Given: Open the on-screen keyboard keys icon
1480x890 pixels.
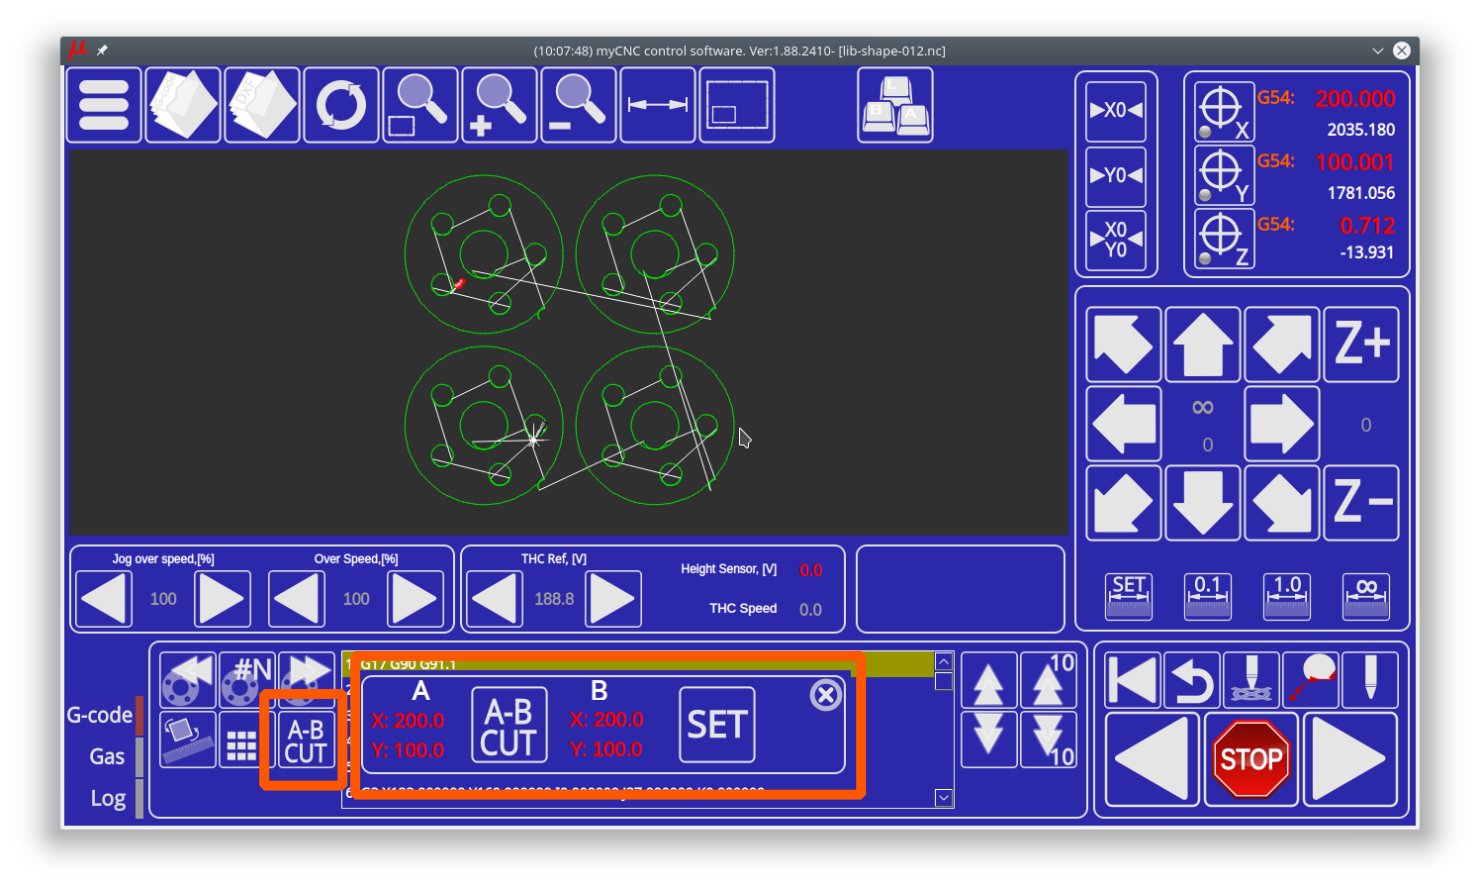Looking at the screenshot, I should click(895, 105).
